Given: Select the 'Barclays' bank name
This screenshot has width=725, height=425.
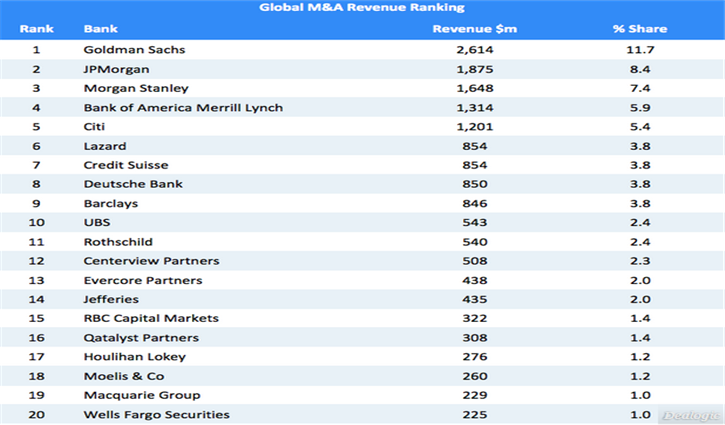Looking at the screenshot, I should tap(111, 203).
